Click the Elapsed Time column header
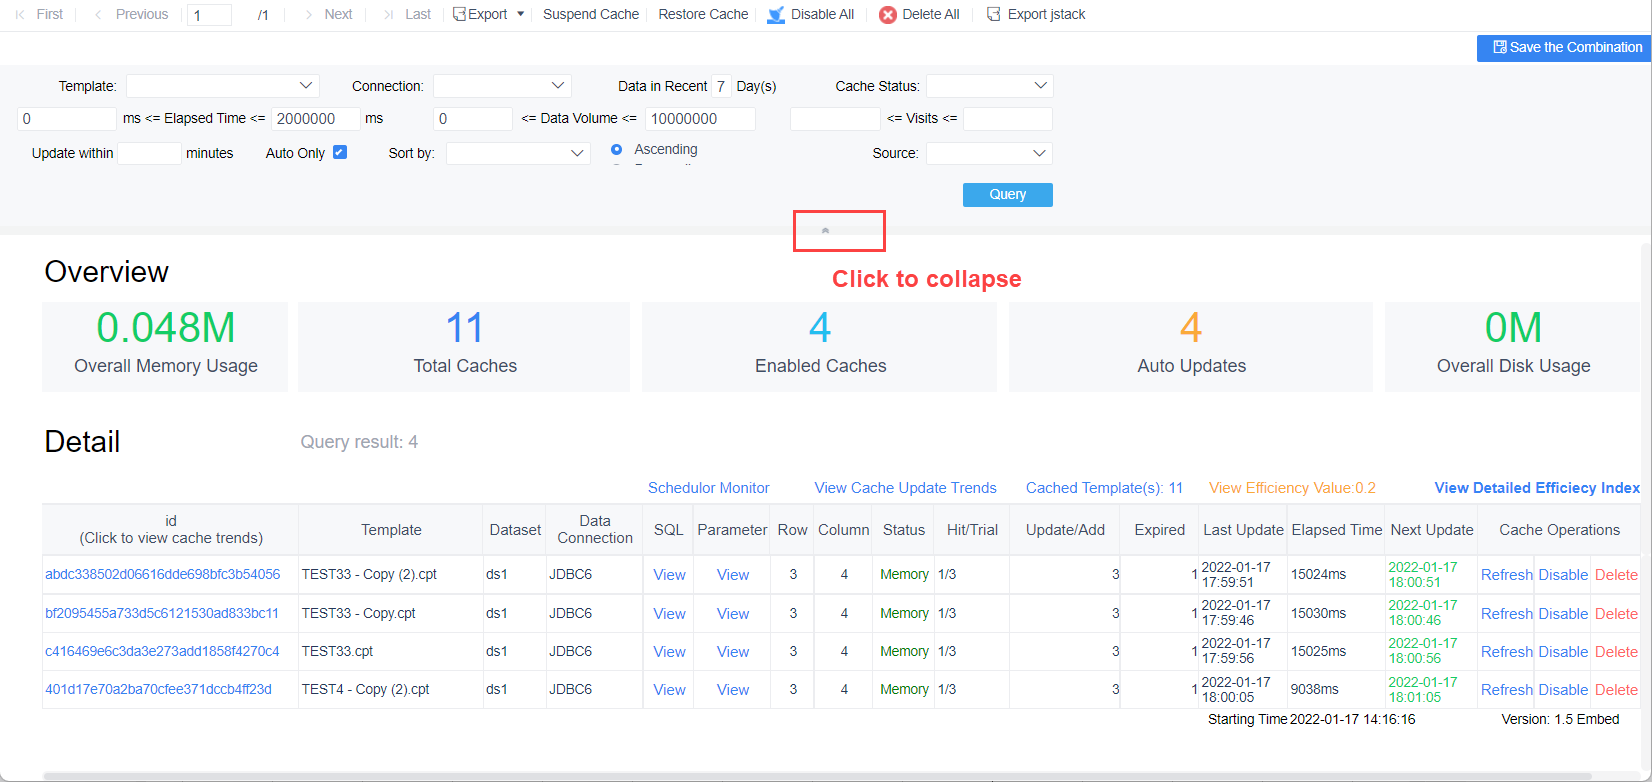This screenshot has width=1652, height=782. (1336, 530)
